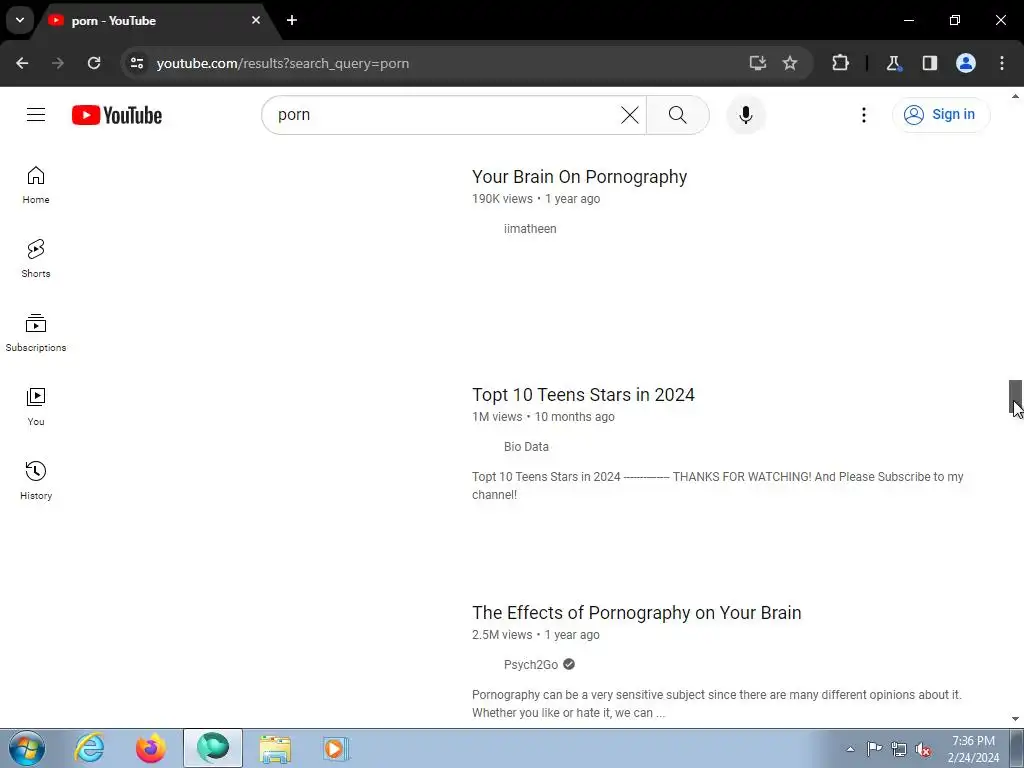Open the Action Center flag icon

tap(874, 749)
